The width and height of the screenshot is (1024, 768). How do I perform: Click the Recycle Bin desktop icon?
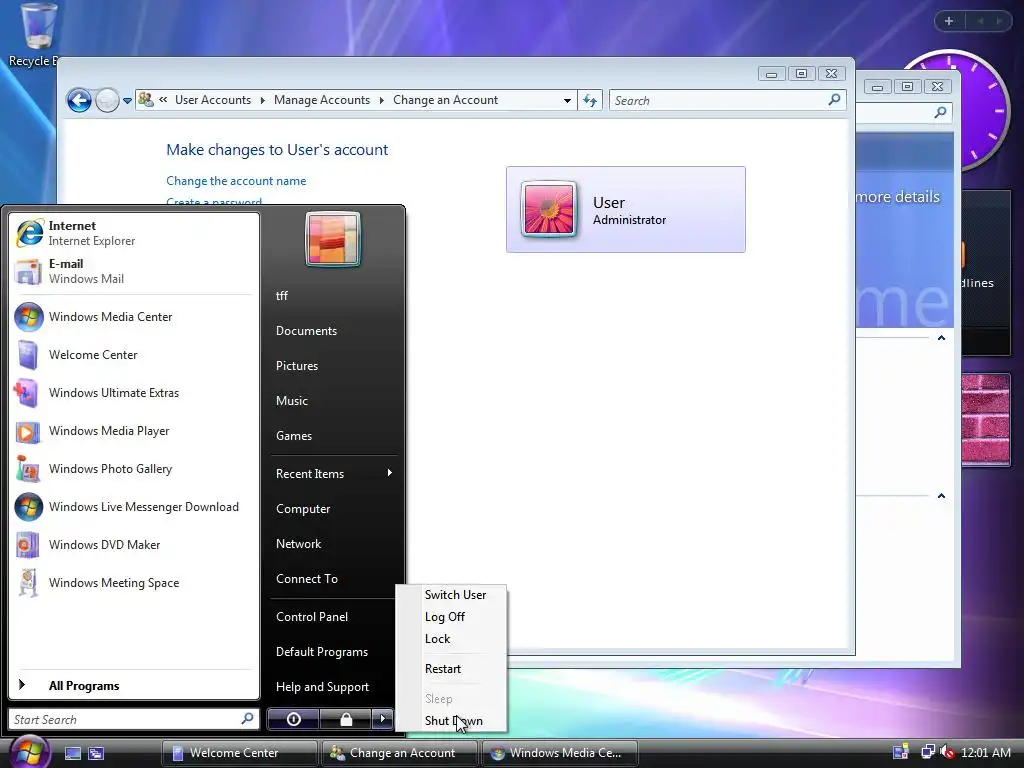36,34
